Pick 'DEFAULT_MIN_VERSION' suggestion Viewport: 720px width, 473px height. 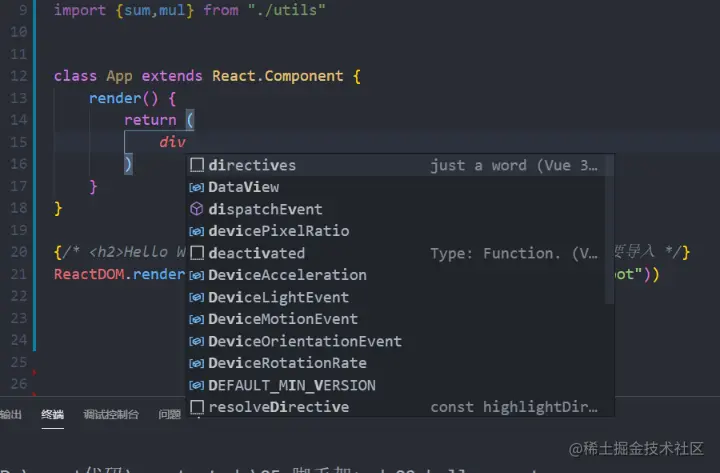click(x=396, y=385)
